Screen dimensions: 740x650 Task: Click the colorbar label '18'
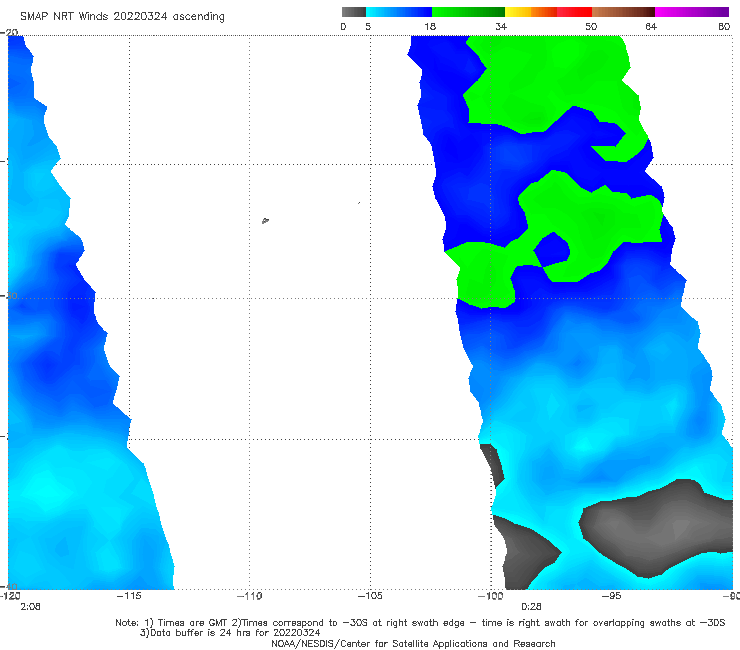click(430, 27)
